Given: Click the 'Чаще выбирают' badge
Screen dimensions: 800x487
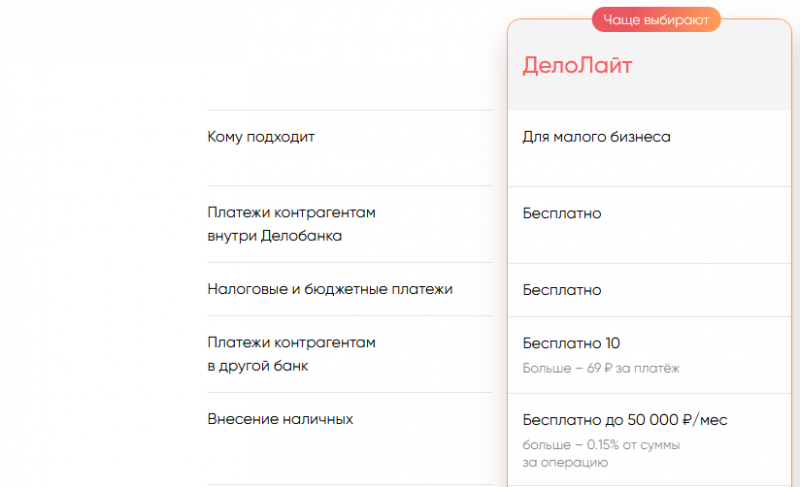Looking at the screenshot, I should click(x=656, y=20).
